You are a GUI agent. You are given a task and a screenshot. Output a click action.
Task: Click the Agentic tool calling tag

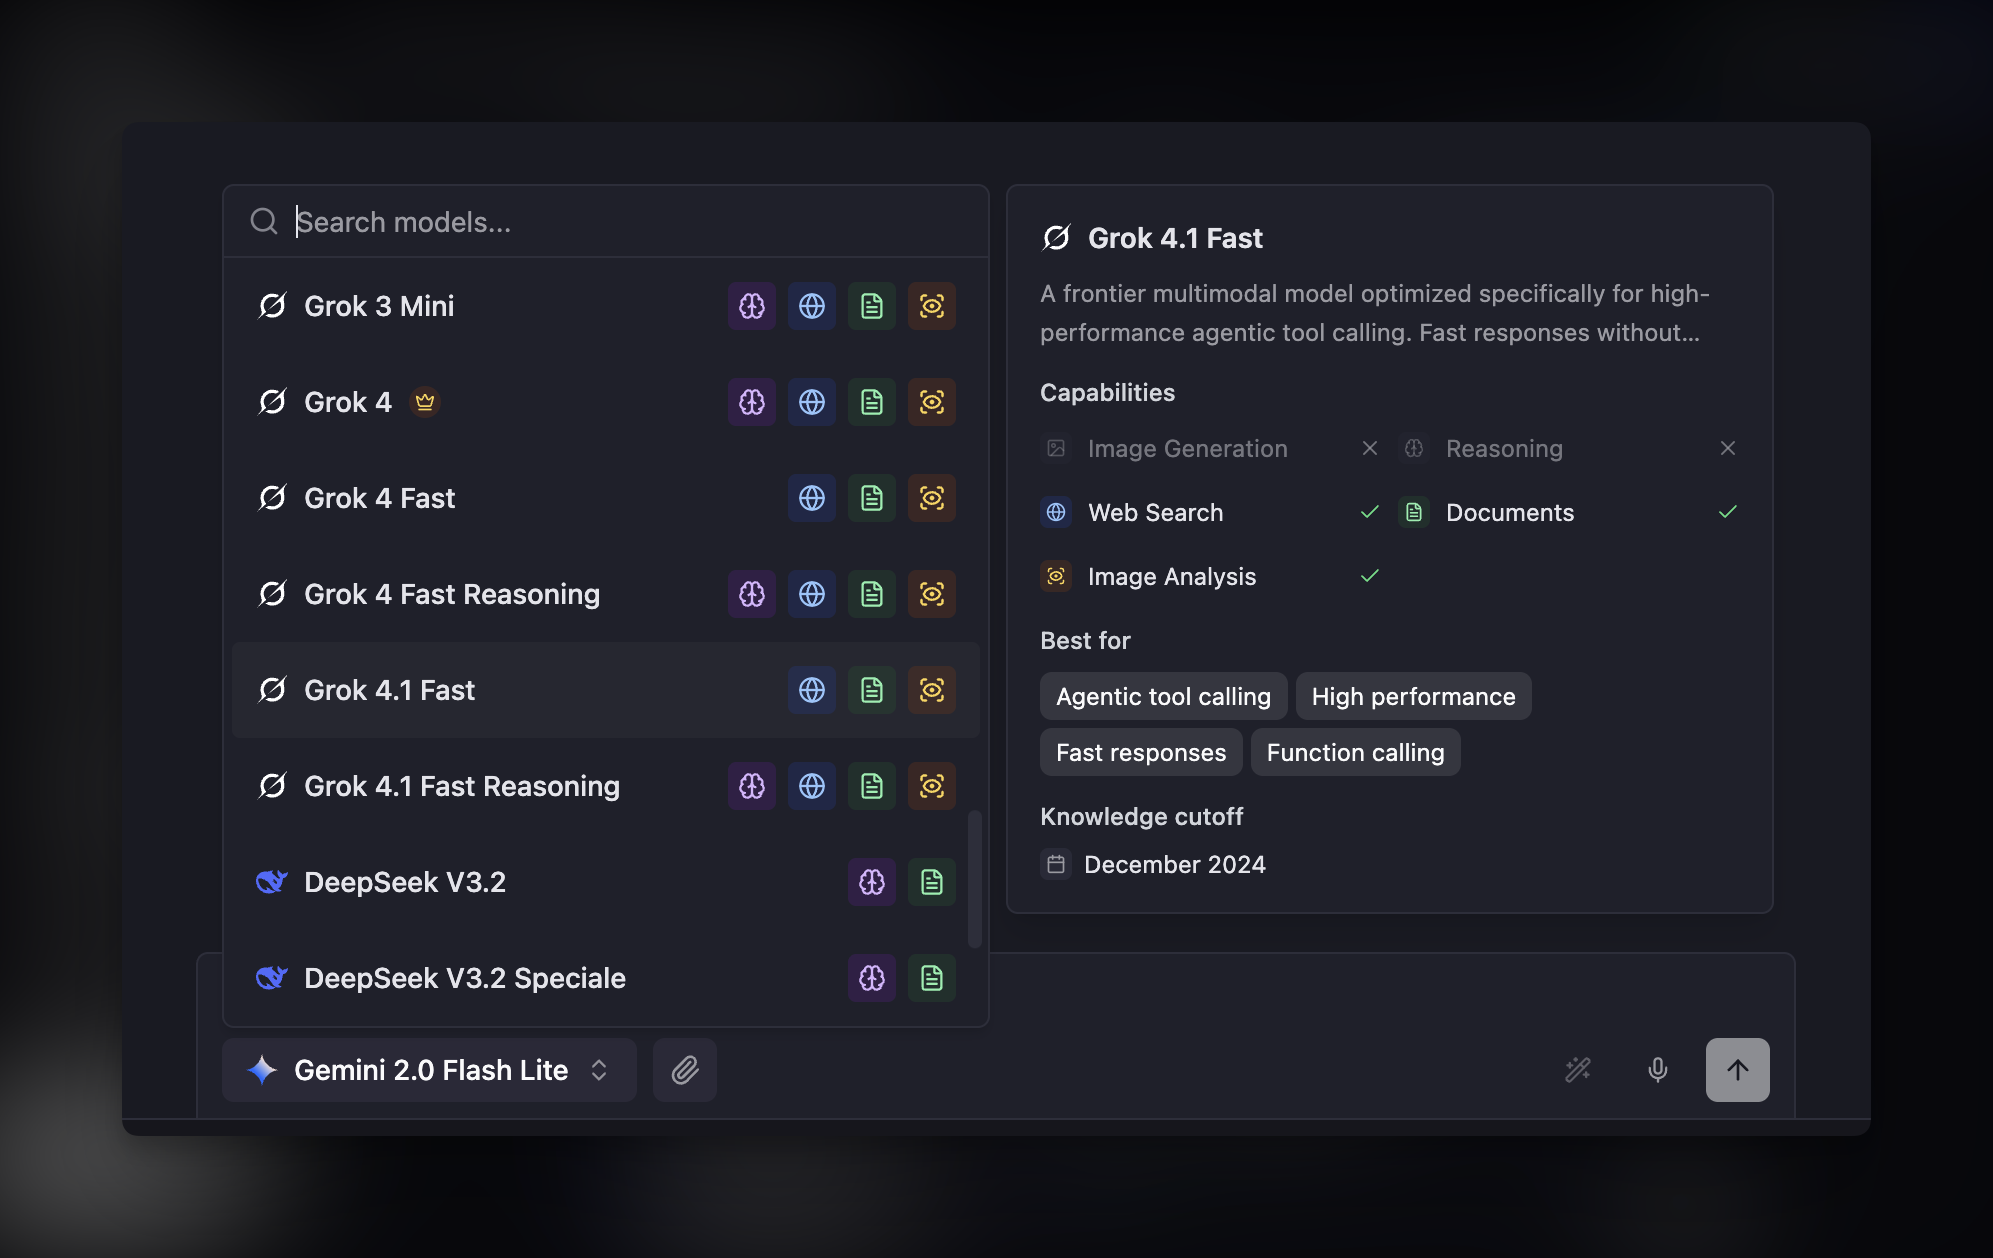[x=1163, y=696]
